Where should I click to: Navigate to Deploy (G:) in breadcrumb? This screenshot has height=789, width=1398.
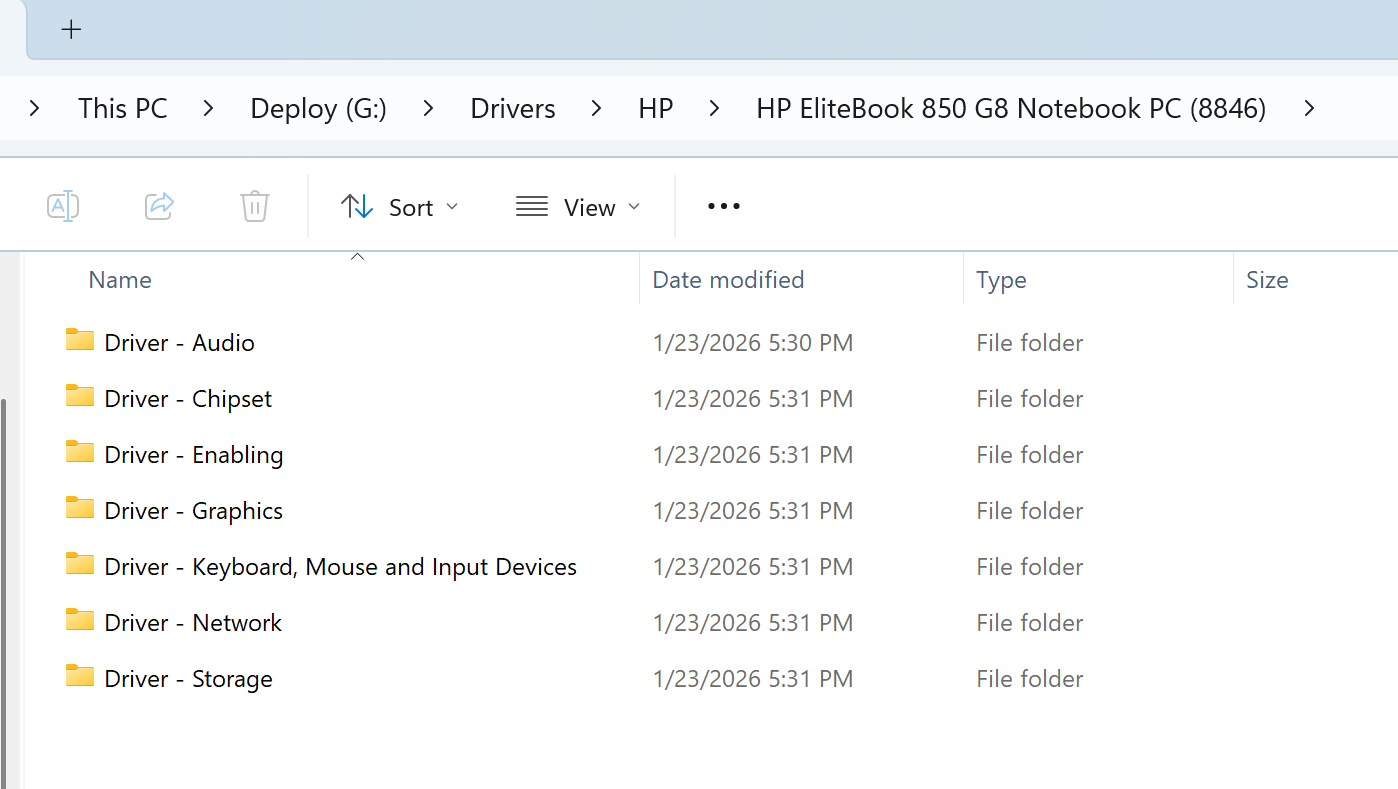pyautogui.click(x=318, y=108)
